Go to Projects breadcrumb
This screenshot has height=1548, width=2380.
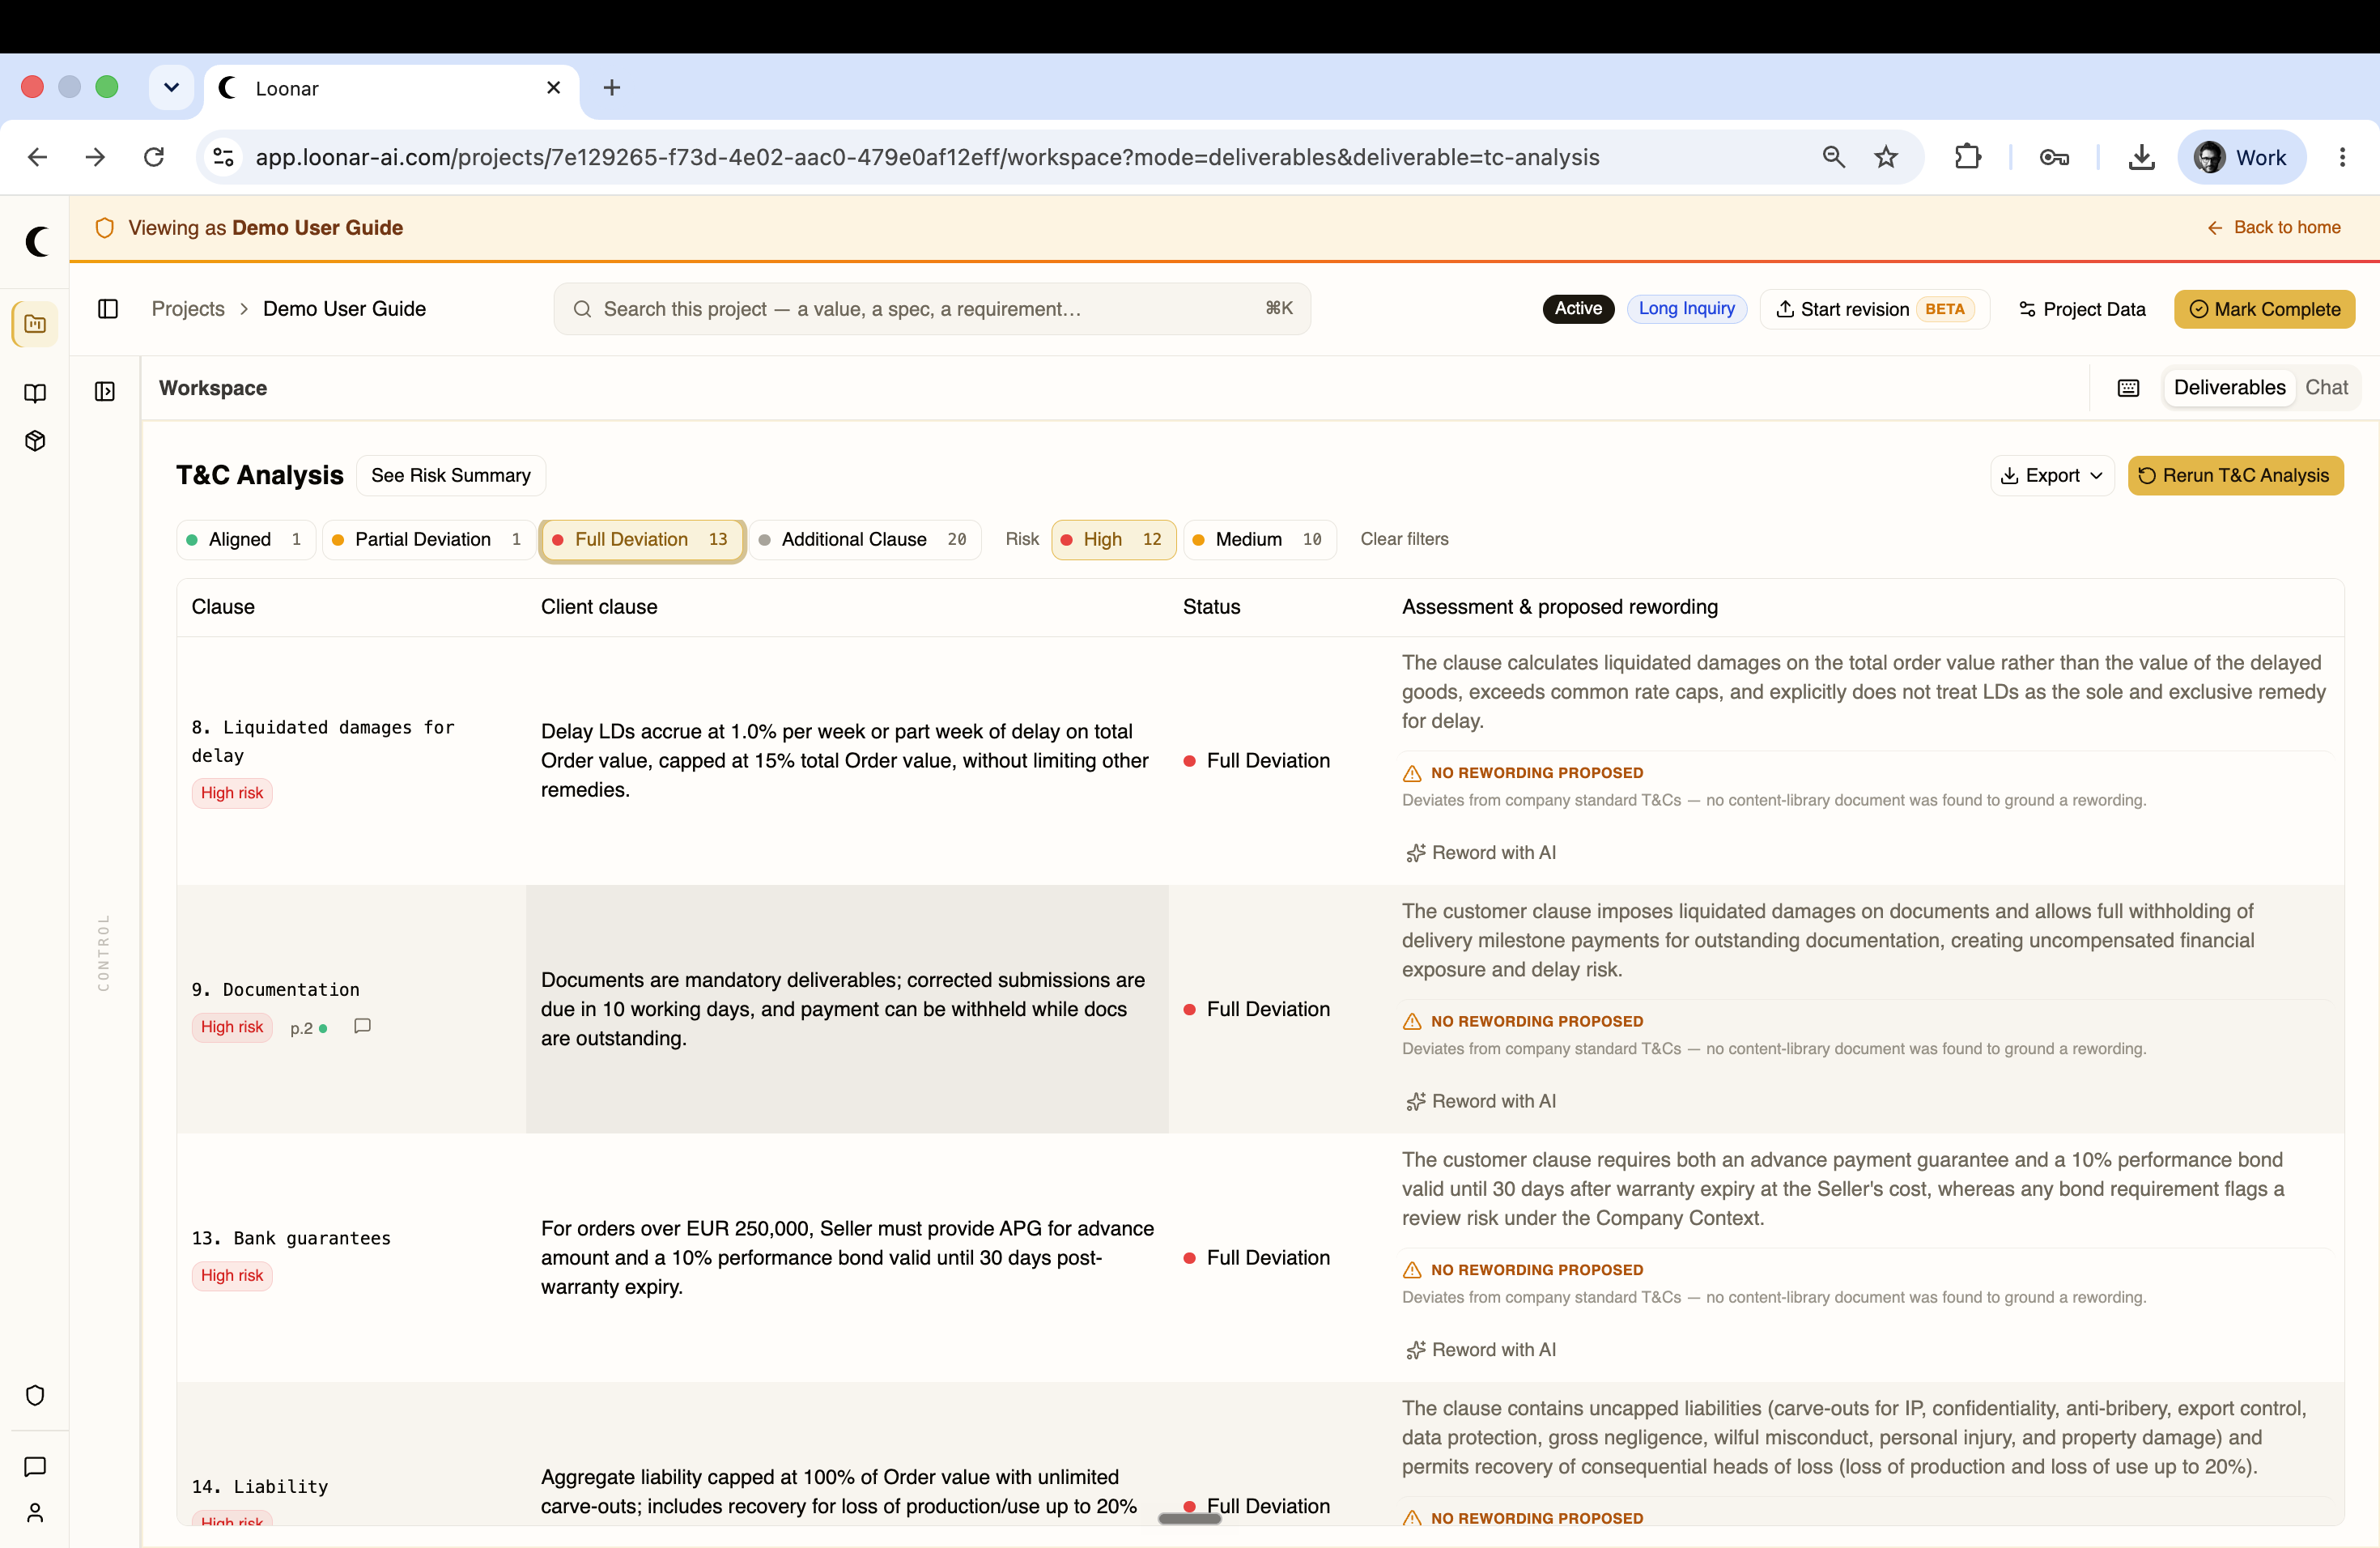pyautogui.click(x=188, y=309)
